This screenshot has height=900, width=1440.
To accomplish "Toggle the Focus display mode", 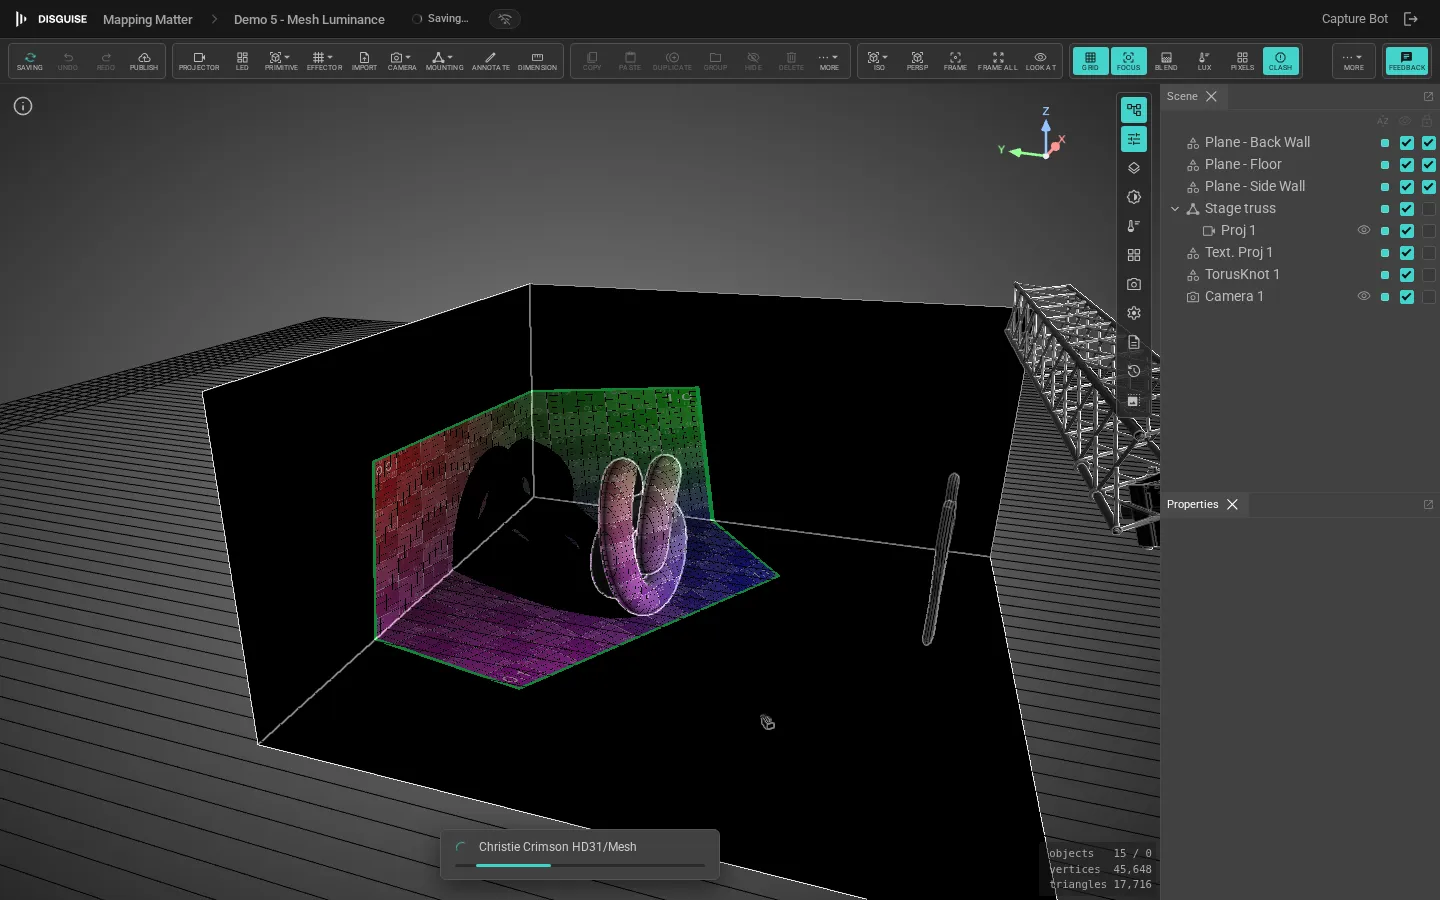I will click(x=1128, y=61).
